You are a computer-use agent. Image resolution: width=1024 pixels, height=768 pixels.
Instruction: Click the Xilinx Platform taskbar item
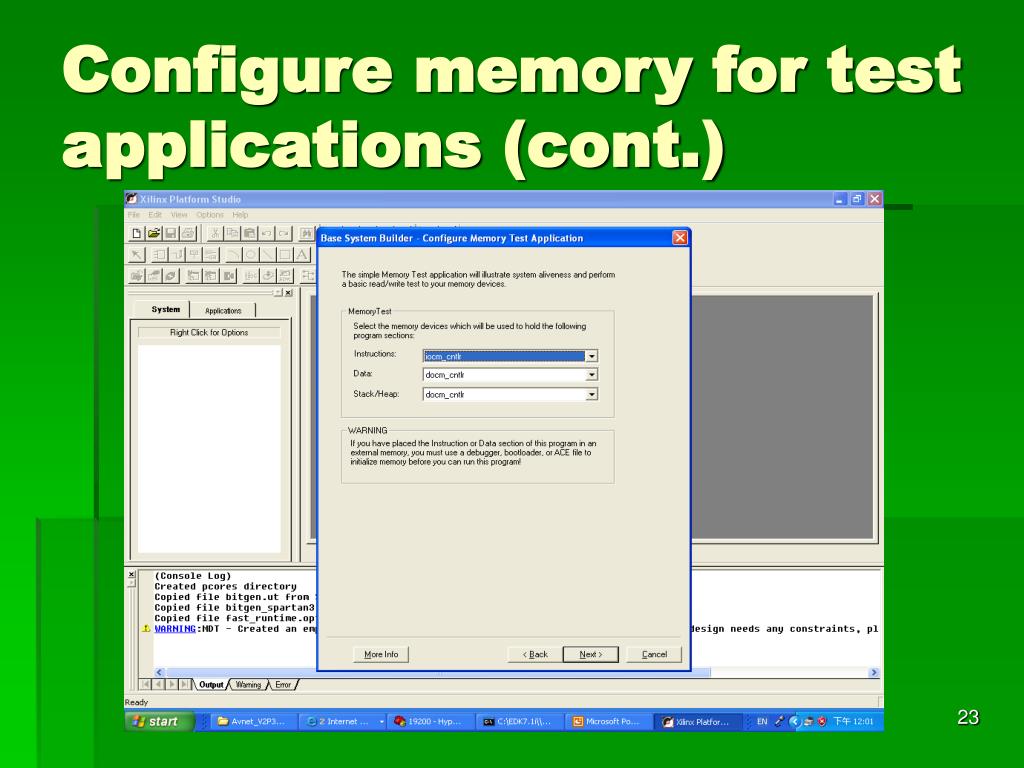coord(697,722)
